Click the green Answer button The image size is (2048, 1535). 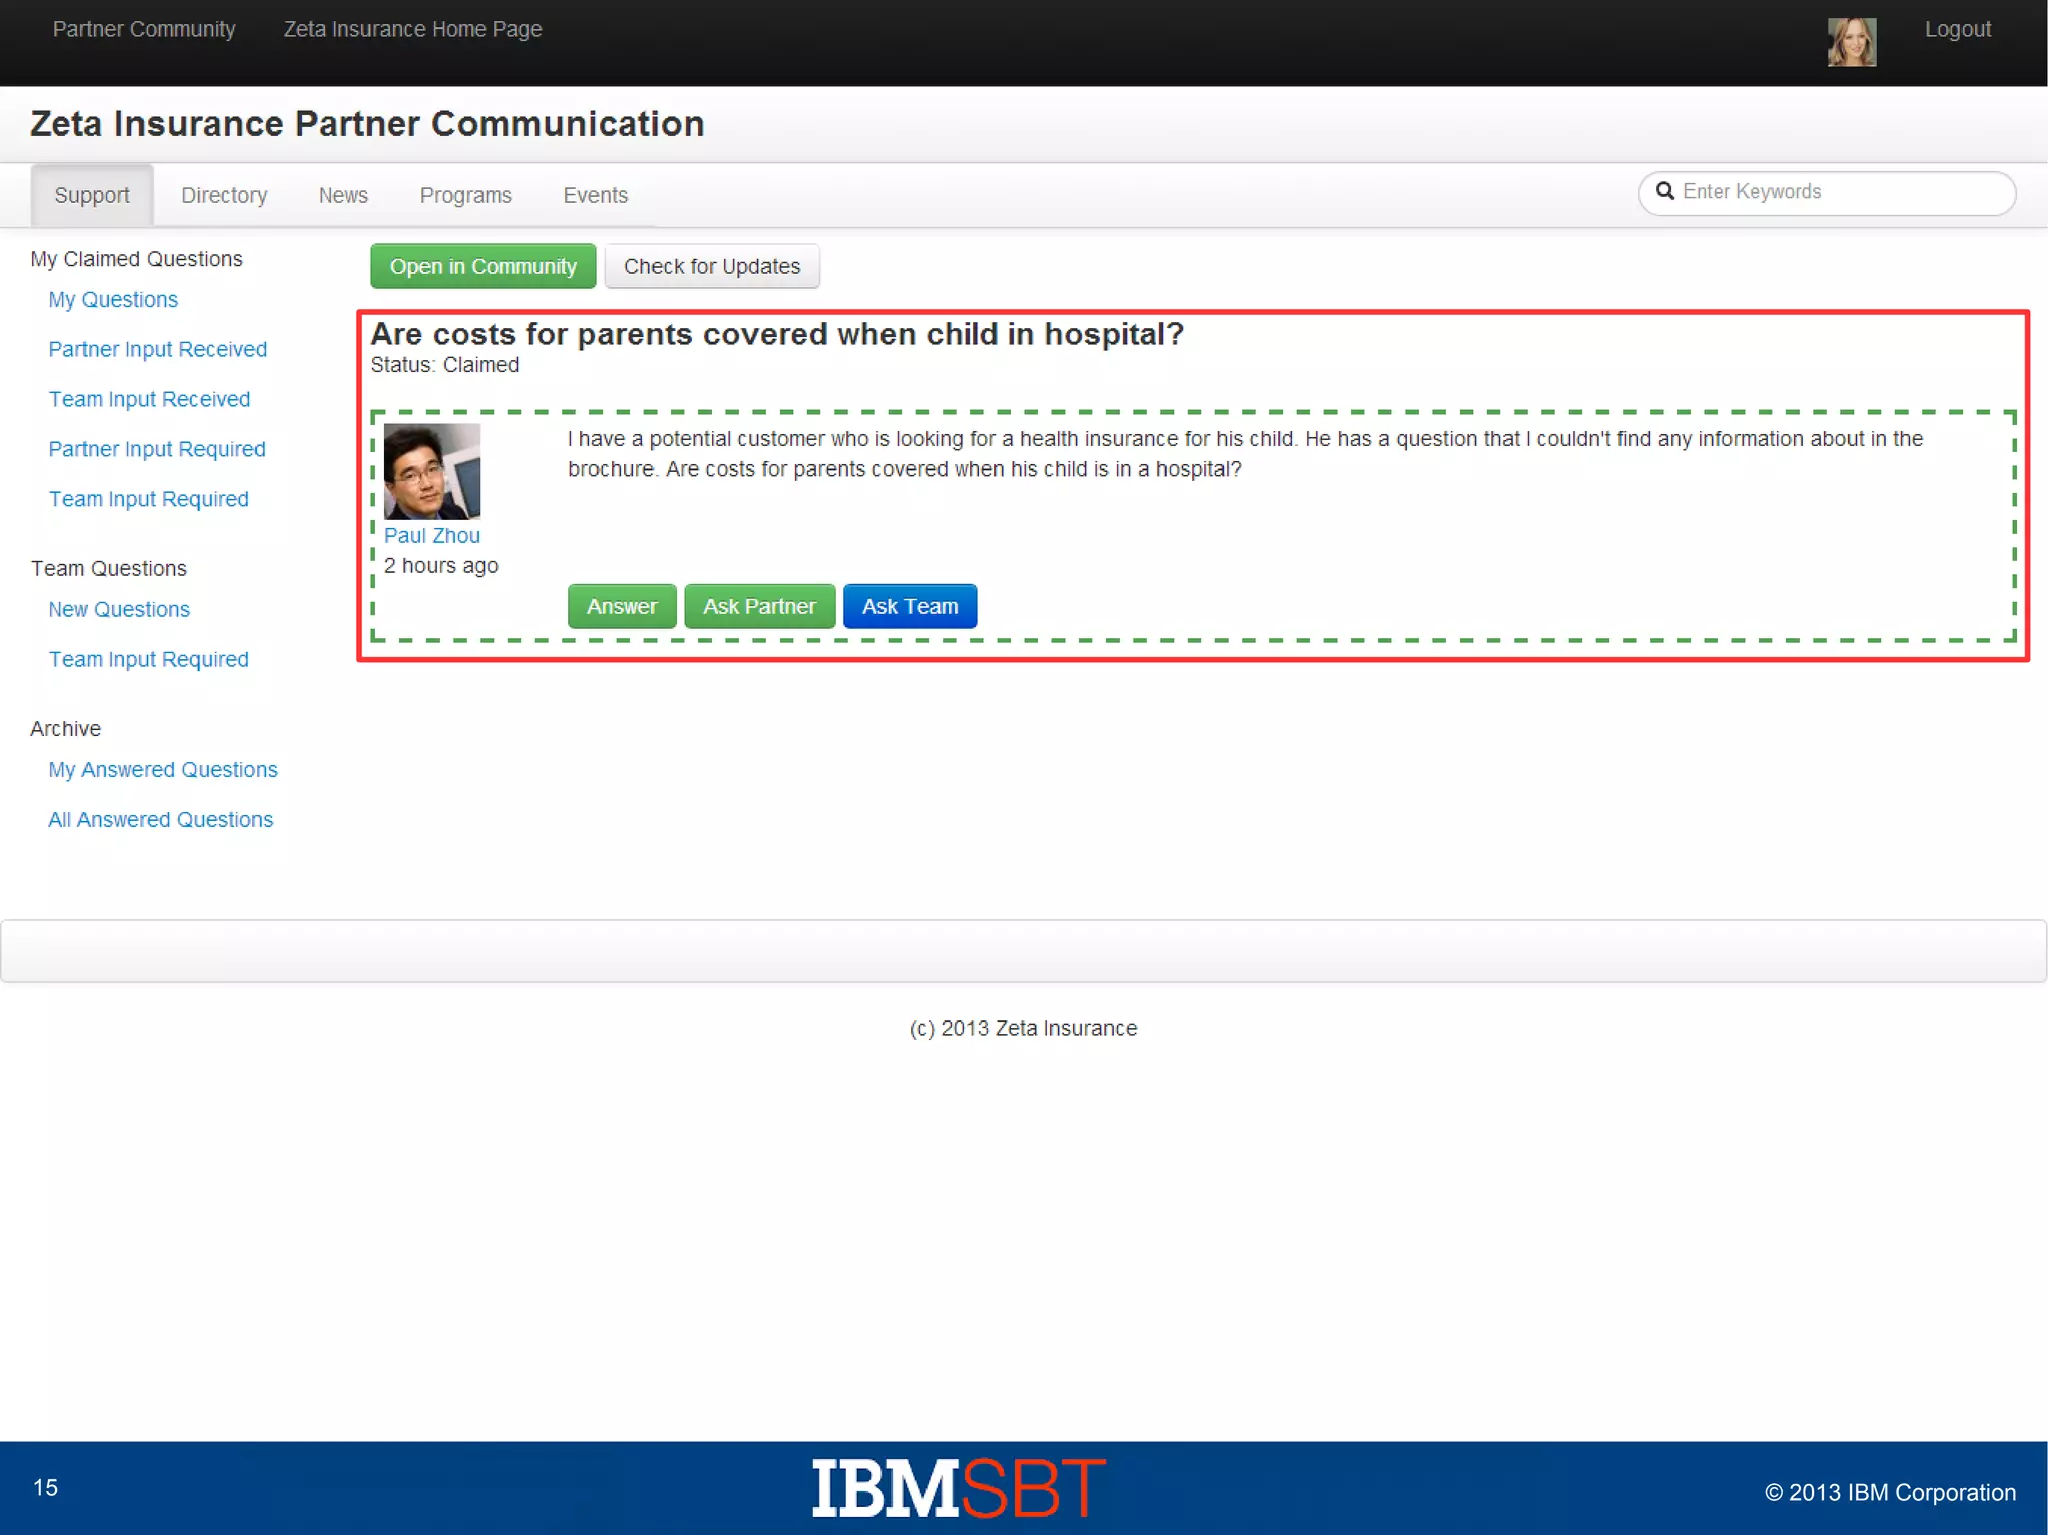click(x=622, y=606)
